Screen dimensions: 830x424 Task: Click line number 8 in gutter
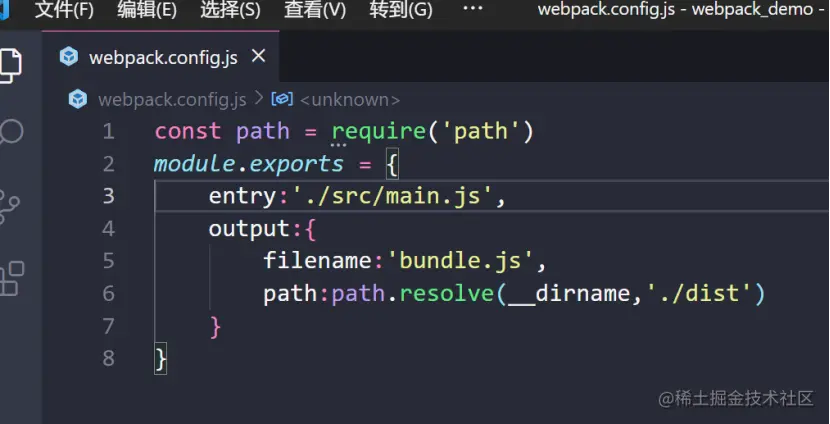pyautogui.click(x=109, y=358)
